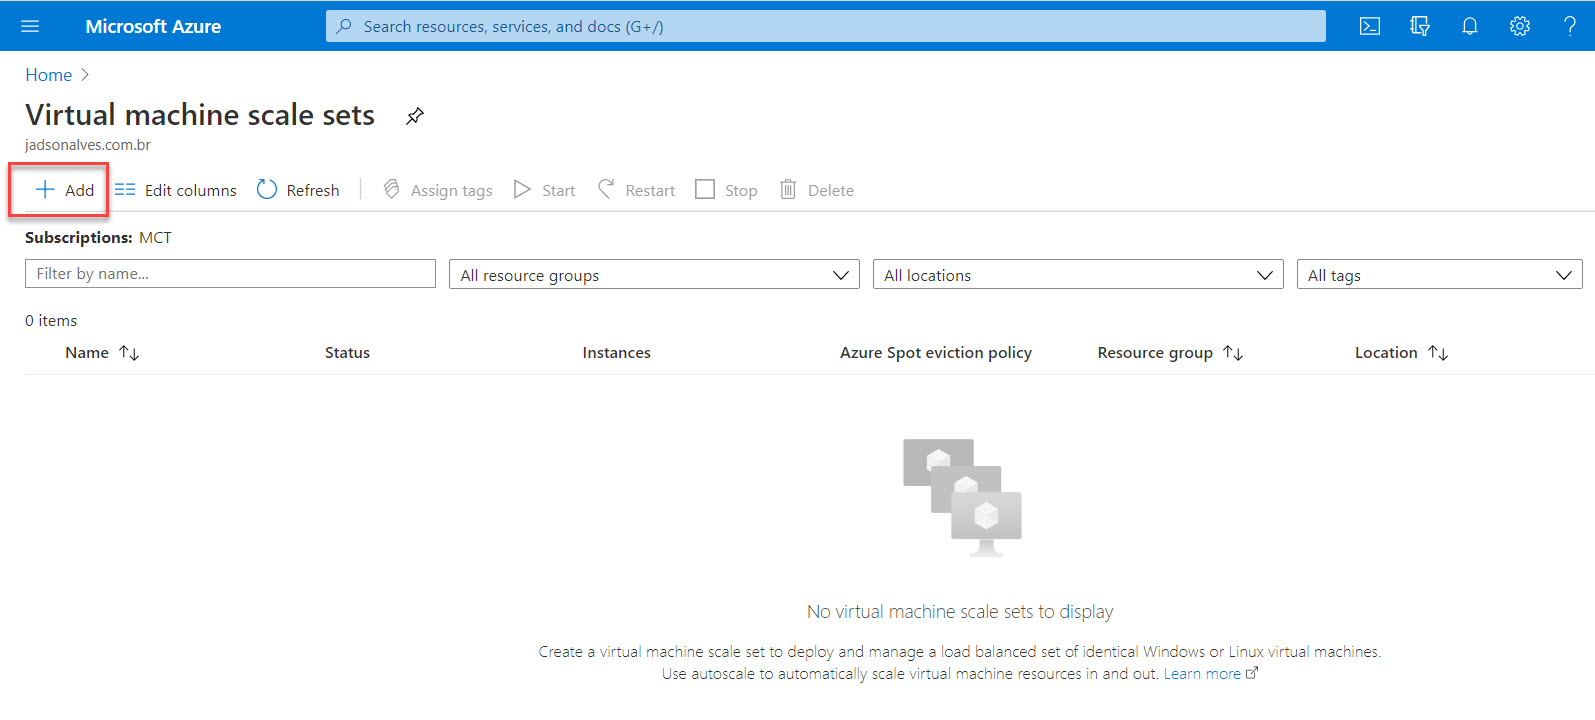
Task: Add a new virtual machine scale set
Action: pos(65,190)
